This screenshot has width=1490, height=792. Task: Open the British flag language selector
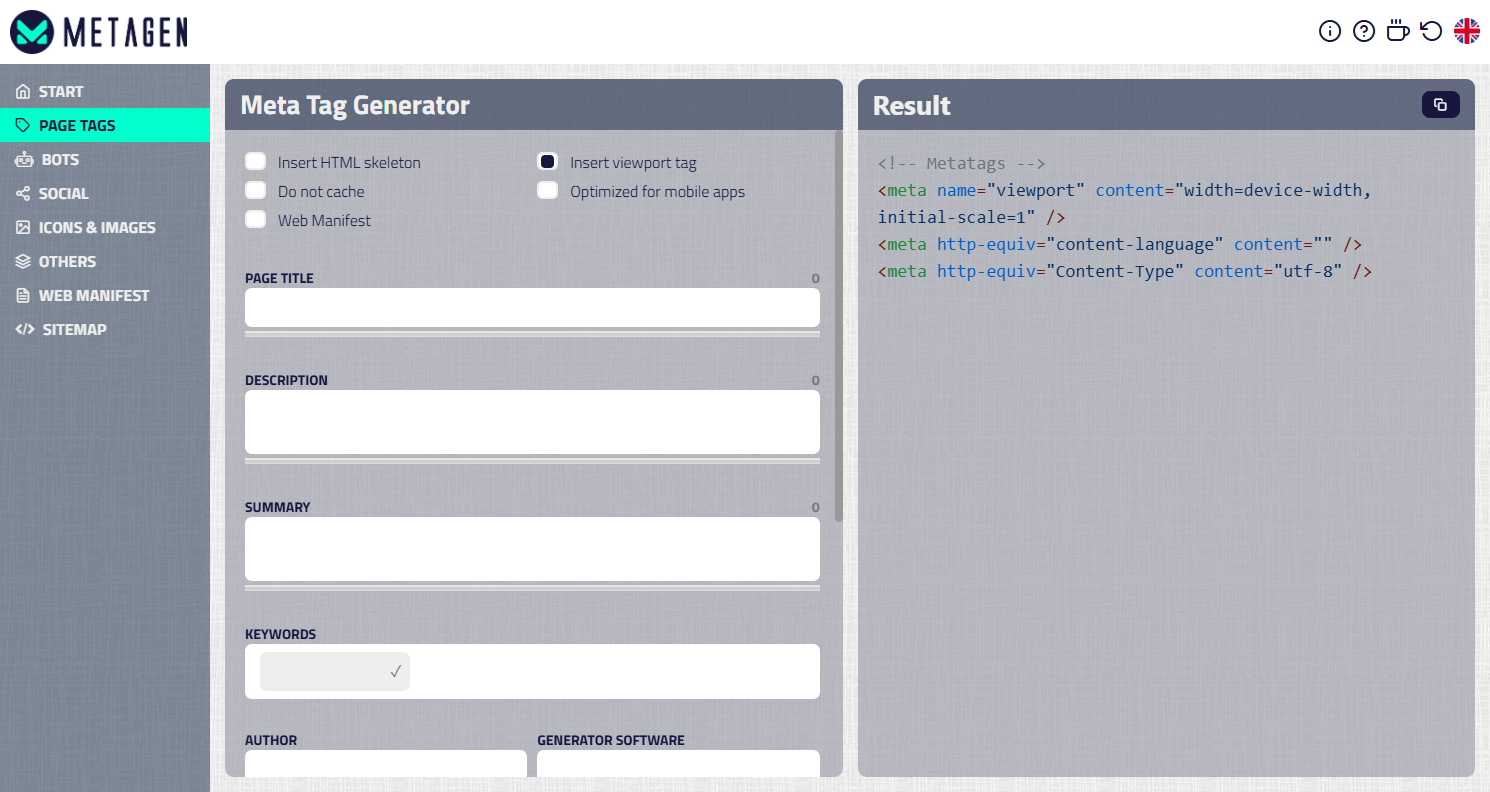1466,31
